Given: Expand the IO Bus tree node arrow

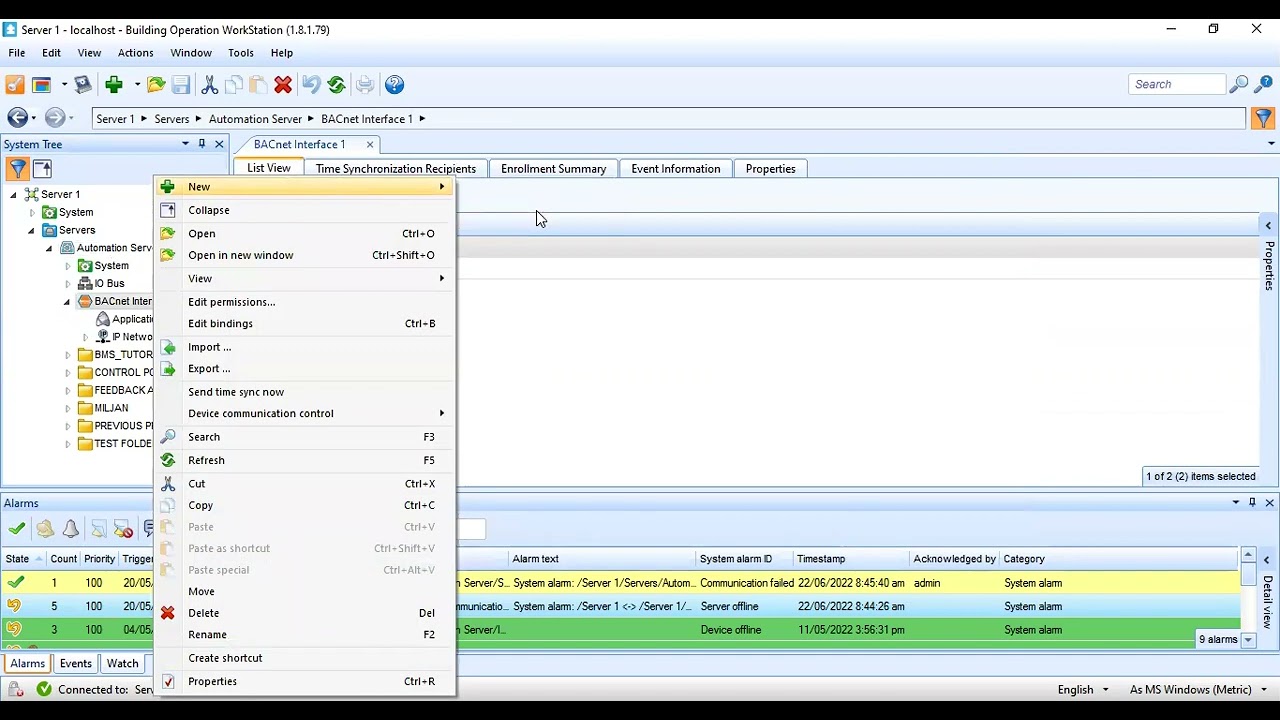Looking at the screenshot, I should (x=68, y=284).
